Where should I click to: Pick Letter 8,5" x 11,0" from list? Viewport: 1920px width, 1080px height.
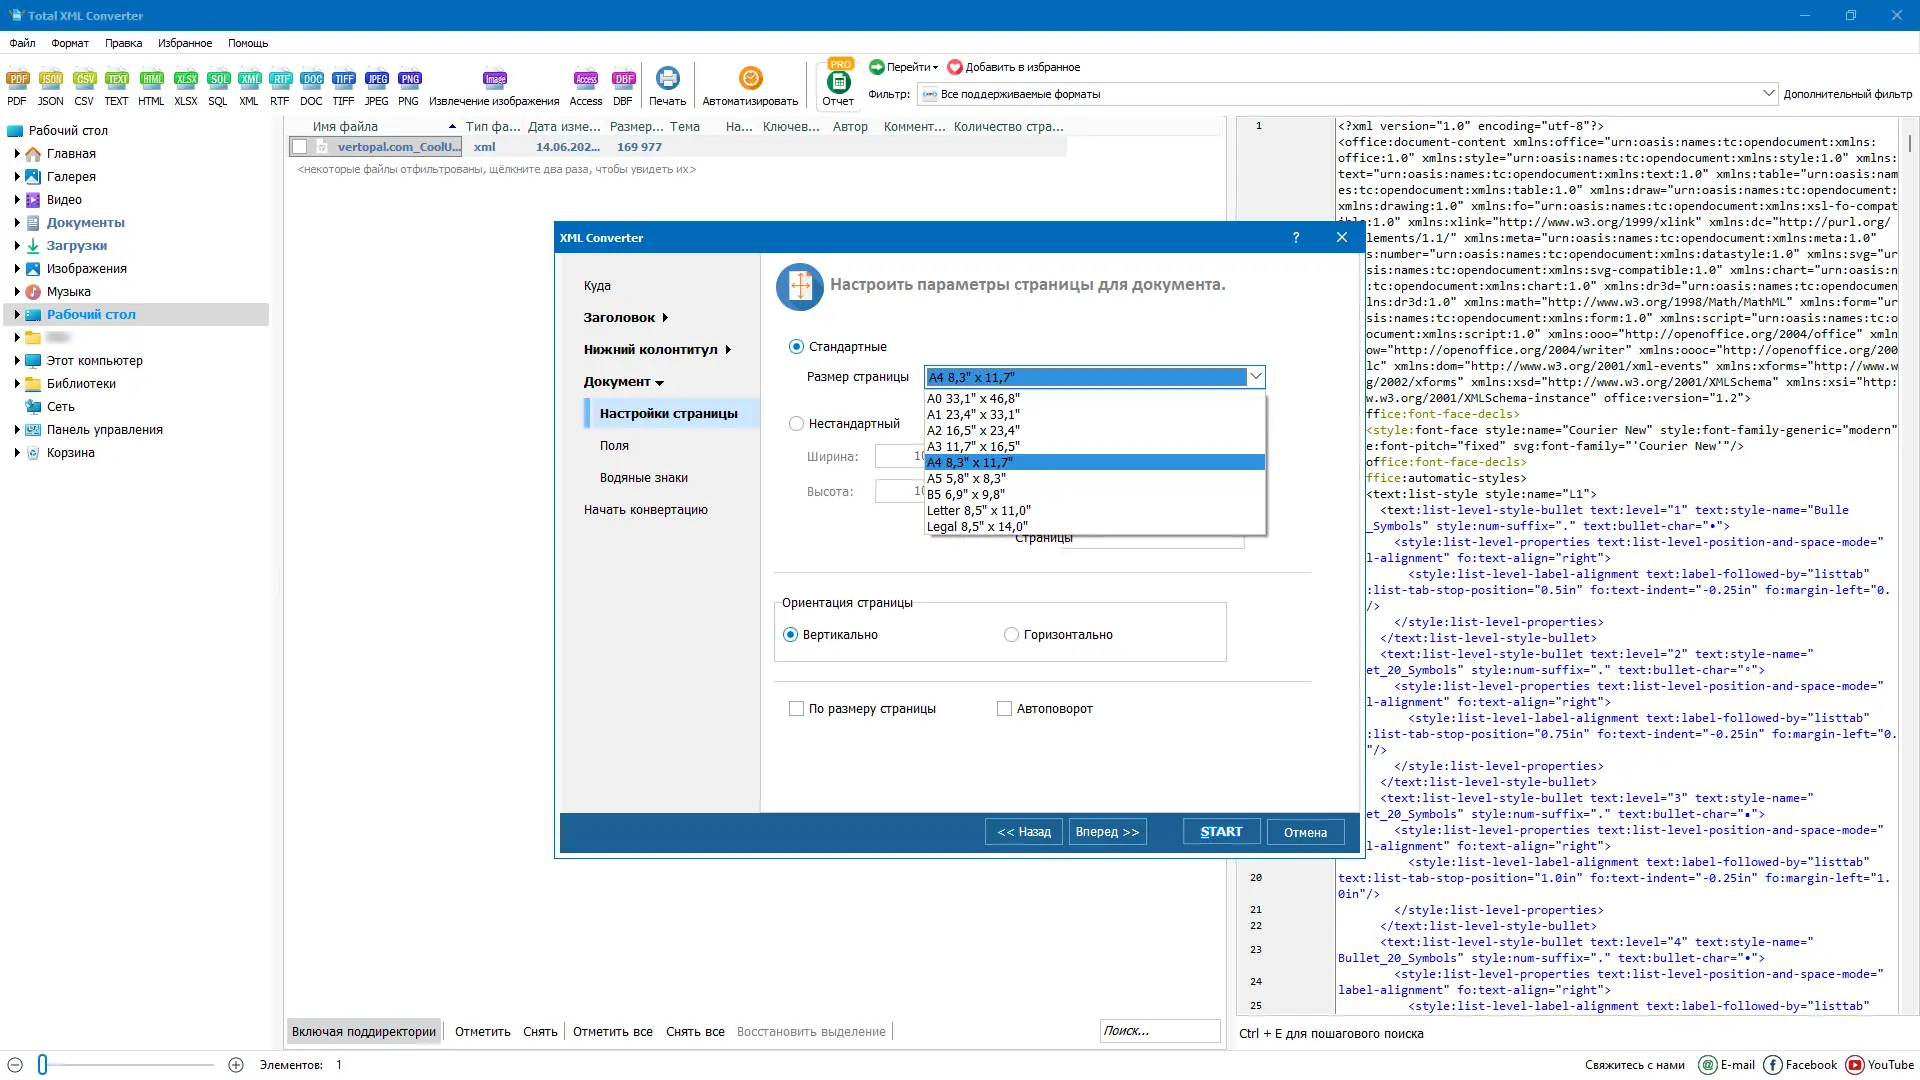[x=978, y=510]
